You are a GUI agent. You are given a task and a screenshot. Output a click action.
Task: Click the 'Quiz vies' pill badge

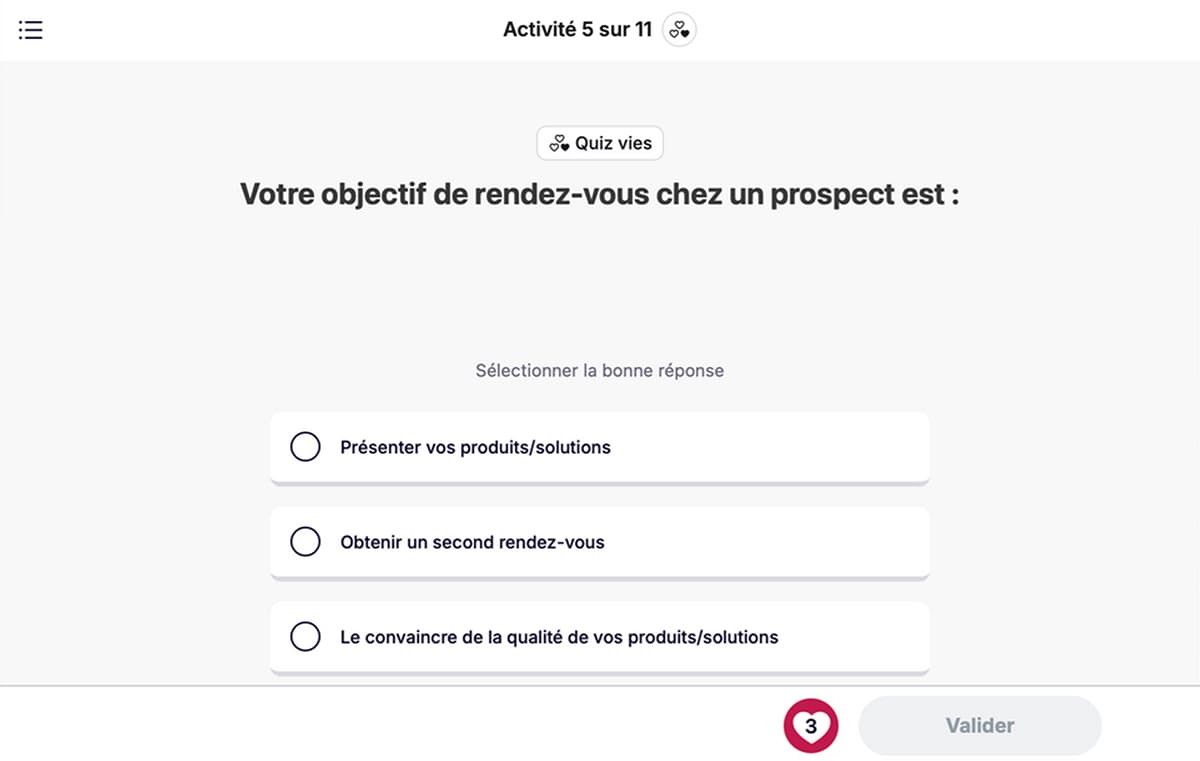point(599,142)
